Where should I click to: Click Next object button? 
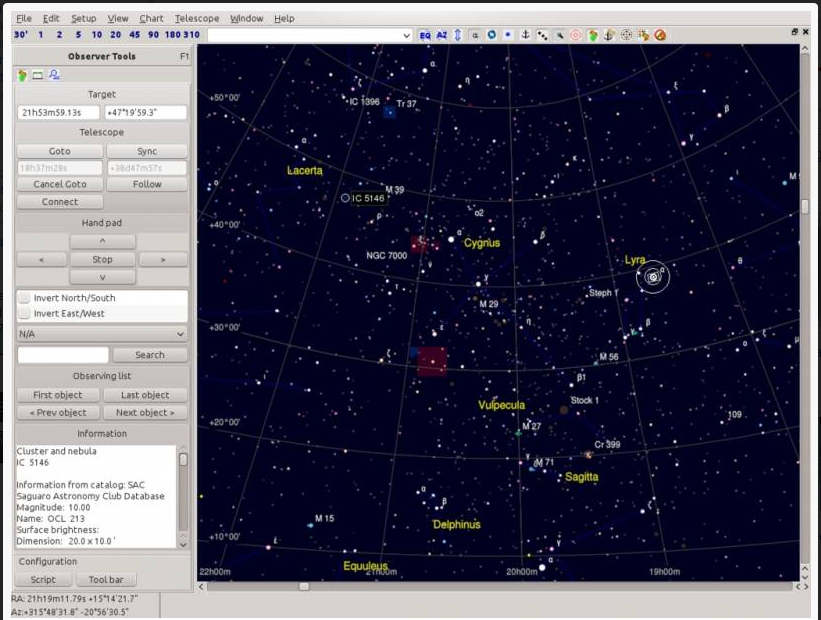click(145, 413)
